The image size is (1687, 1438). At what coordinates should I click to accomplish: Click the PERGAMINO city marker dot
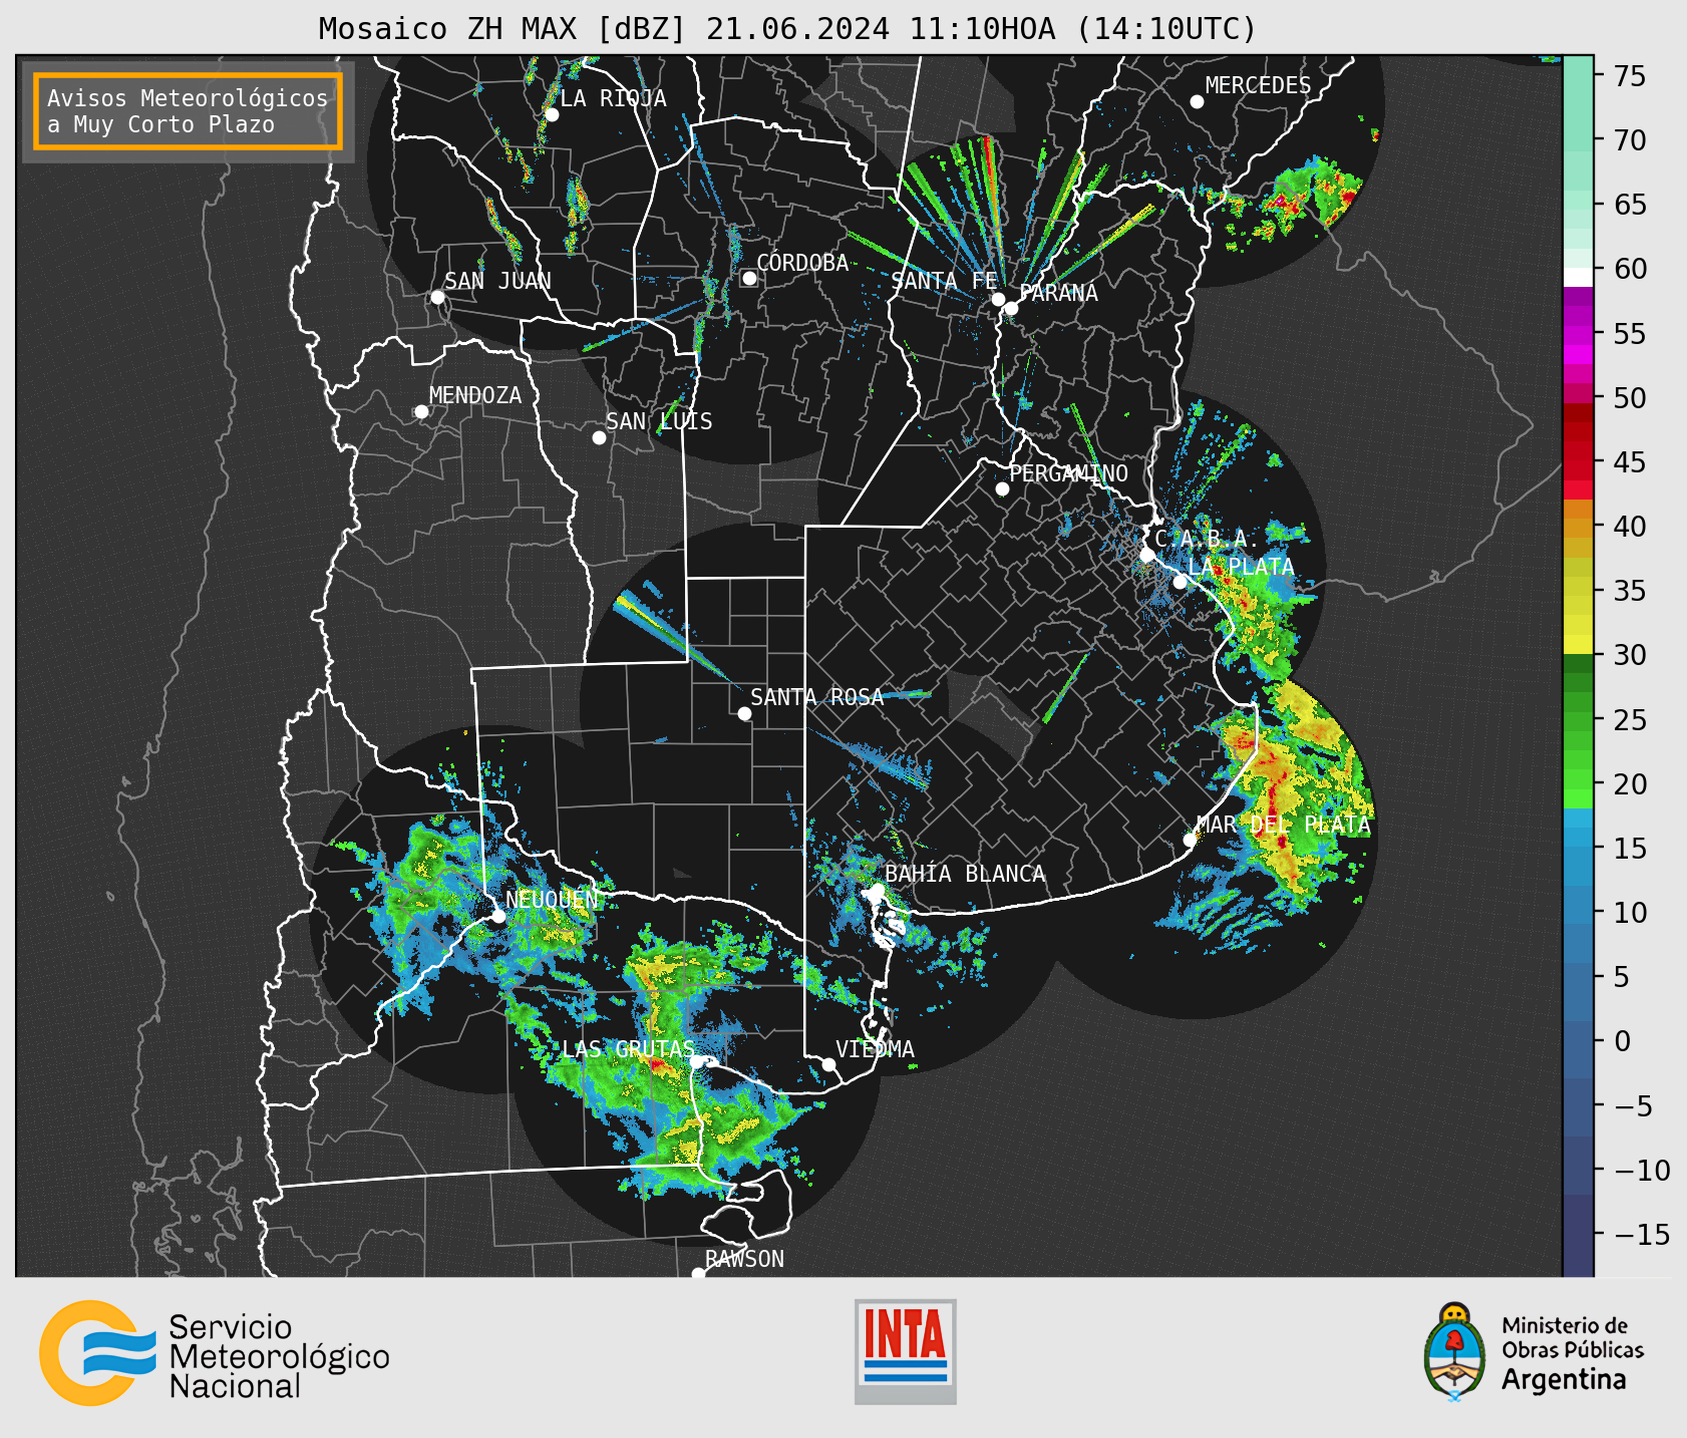coord(1002,489)
